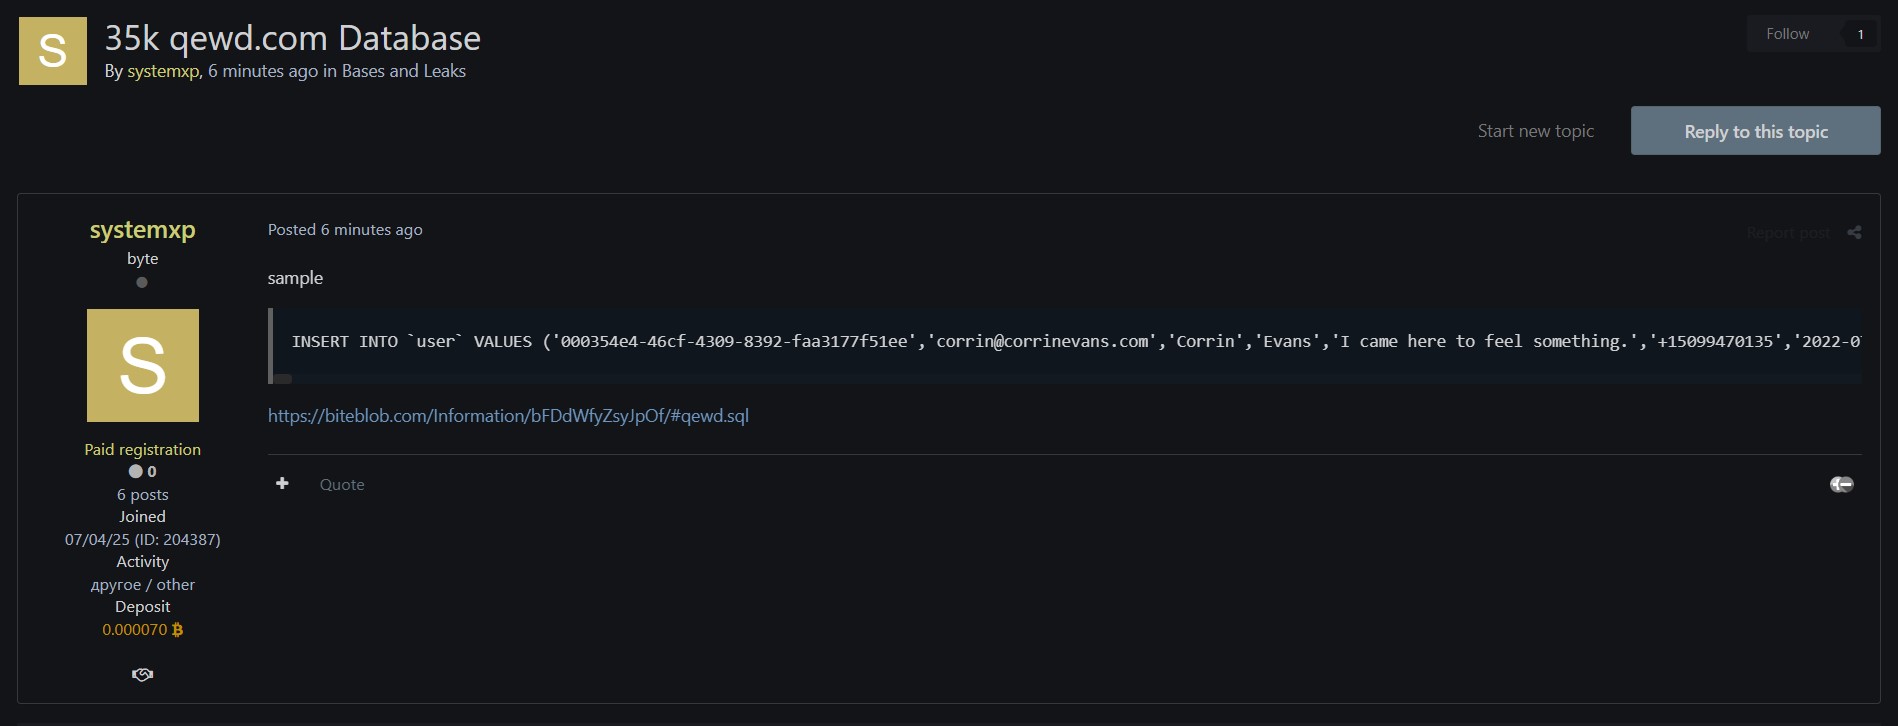Click the reputation circle icon showing 0
The height and width of the screenshot is (726, 1898).
click(x=136, y=471)
